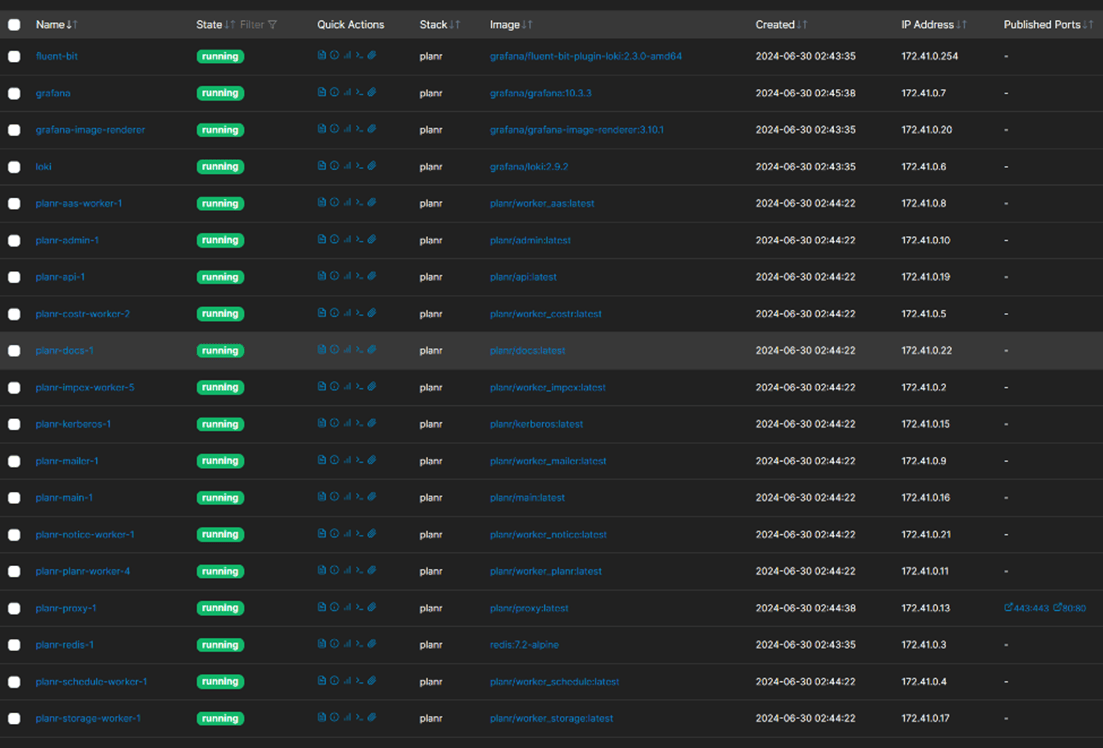Viewport: 1103px width, 748px height.
Task: Open published port 443:443 of planr-proxy-1
Action: click(x=1027, y=608)
